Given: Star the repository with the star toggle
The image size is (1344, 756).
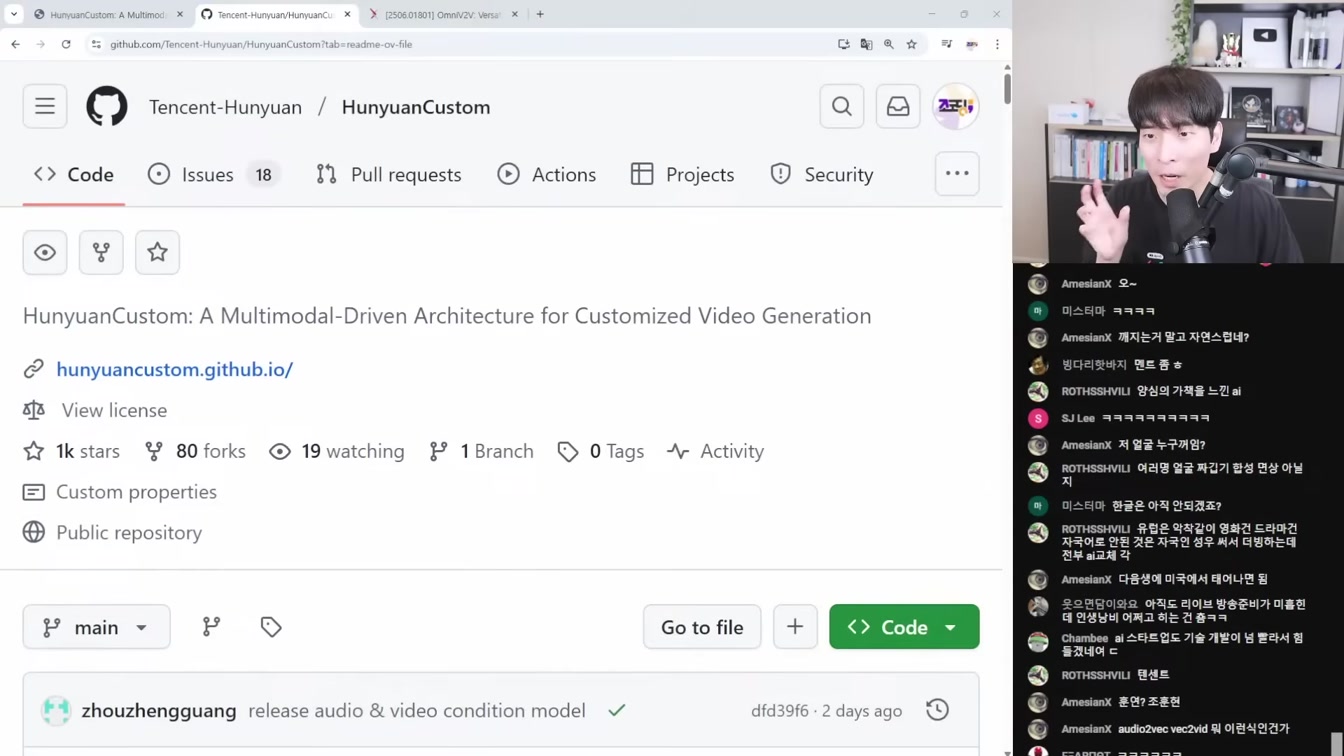Looking at the screenshot, I should tap(157, 252).
